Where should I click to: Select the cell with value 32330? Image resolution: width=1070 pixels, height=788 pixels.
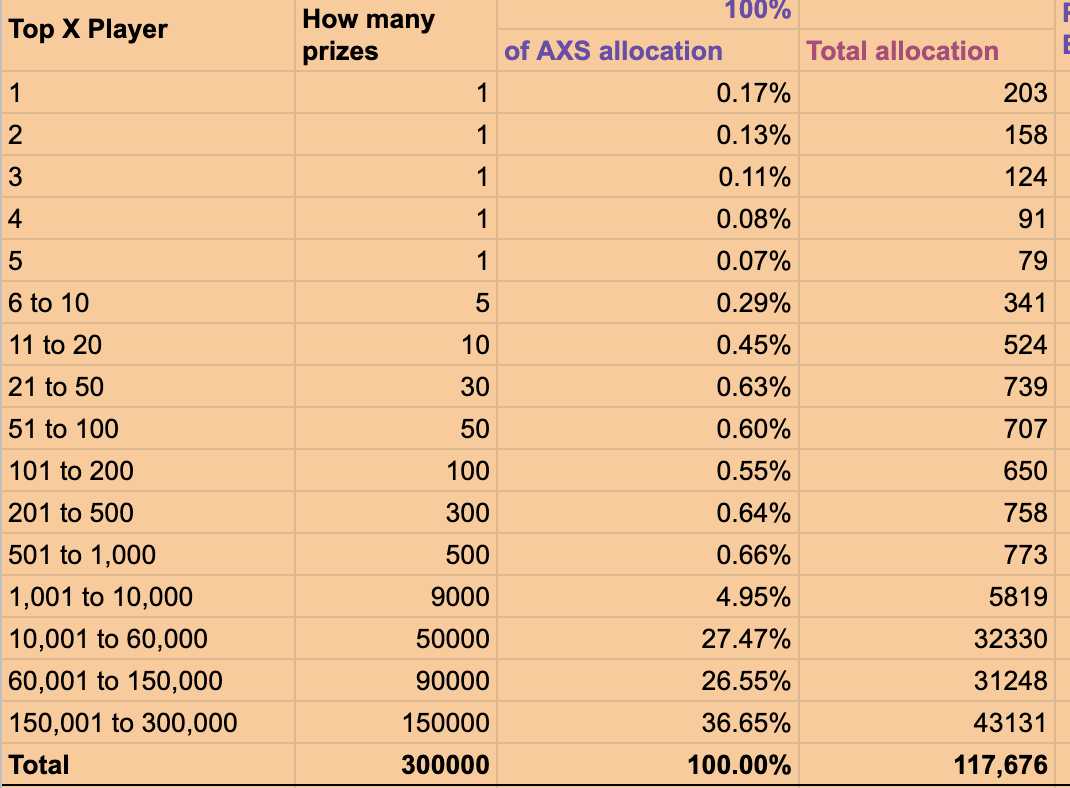tap(927, 639)
